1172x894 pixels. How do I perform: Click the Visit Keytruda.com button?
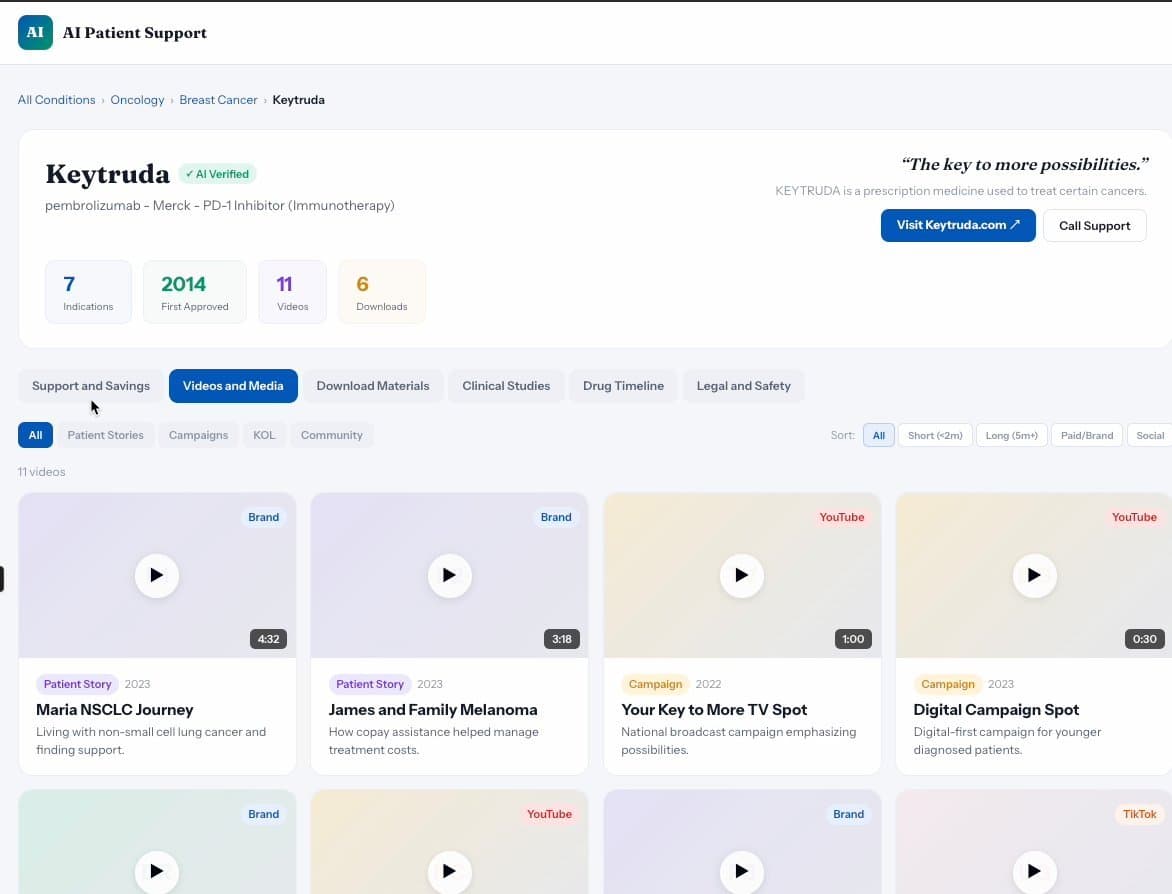click(x=957, y=225)
